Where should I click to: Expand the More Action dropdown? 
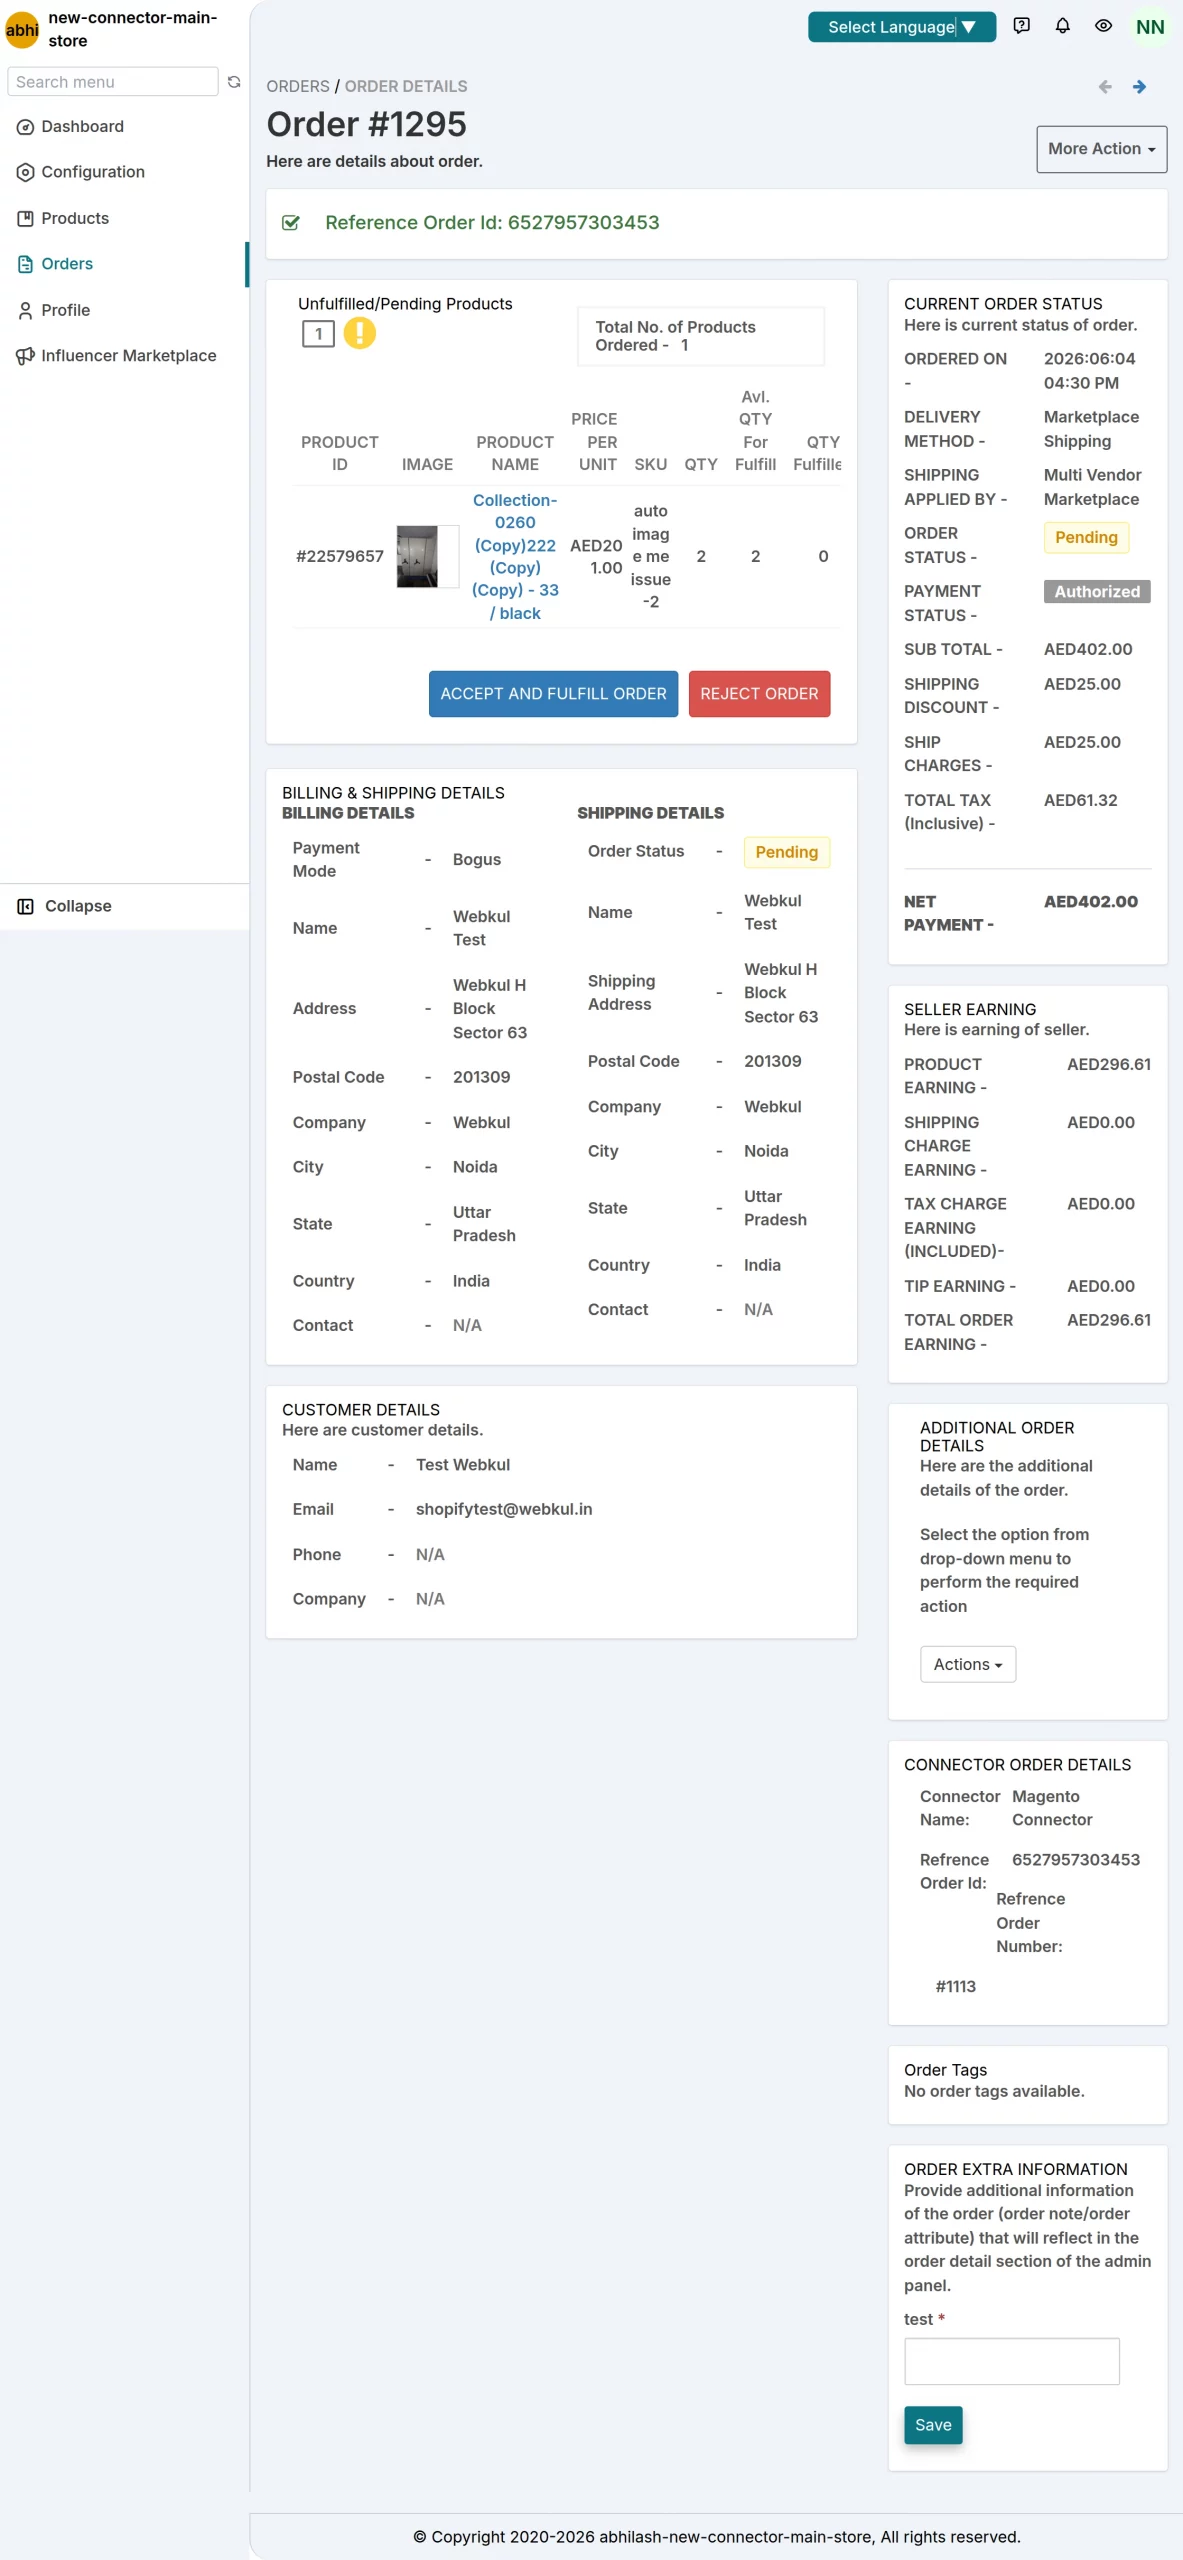pyautogui.click(x=1101, y=149)
